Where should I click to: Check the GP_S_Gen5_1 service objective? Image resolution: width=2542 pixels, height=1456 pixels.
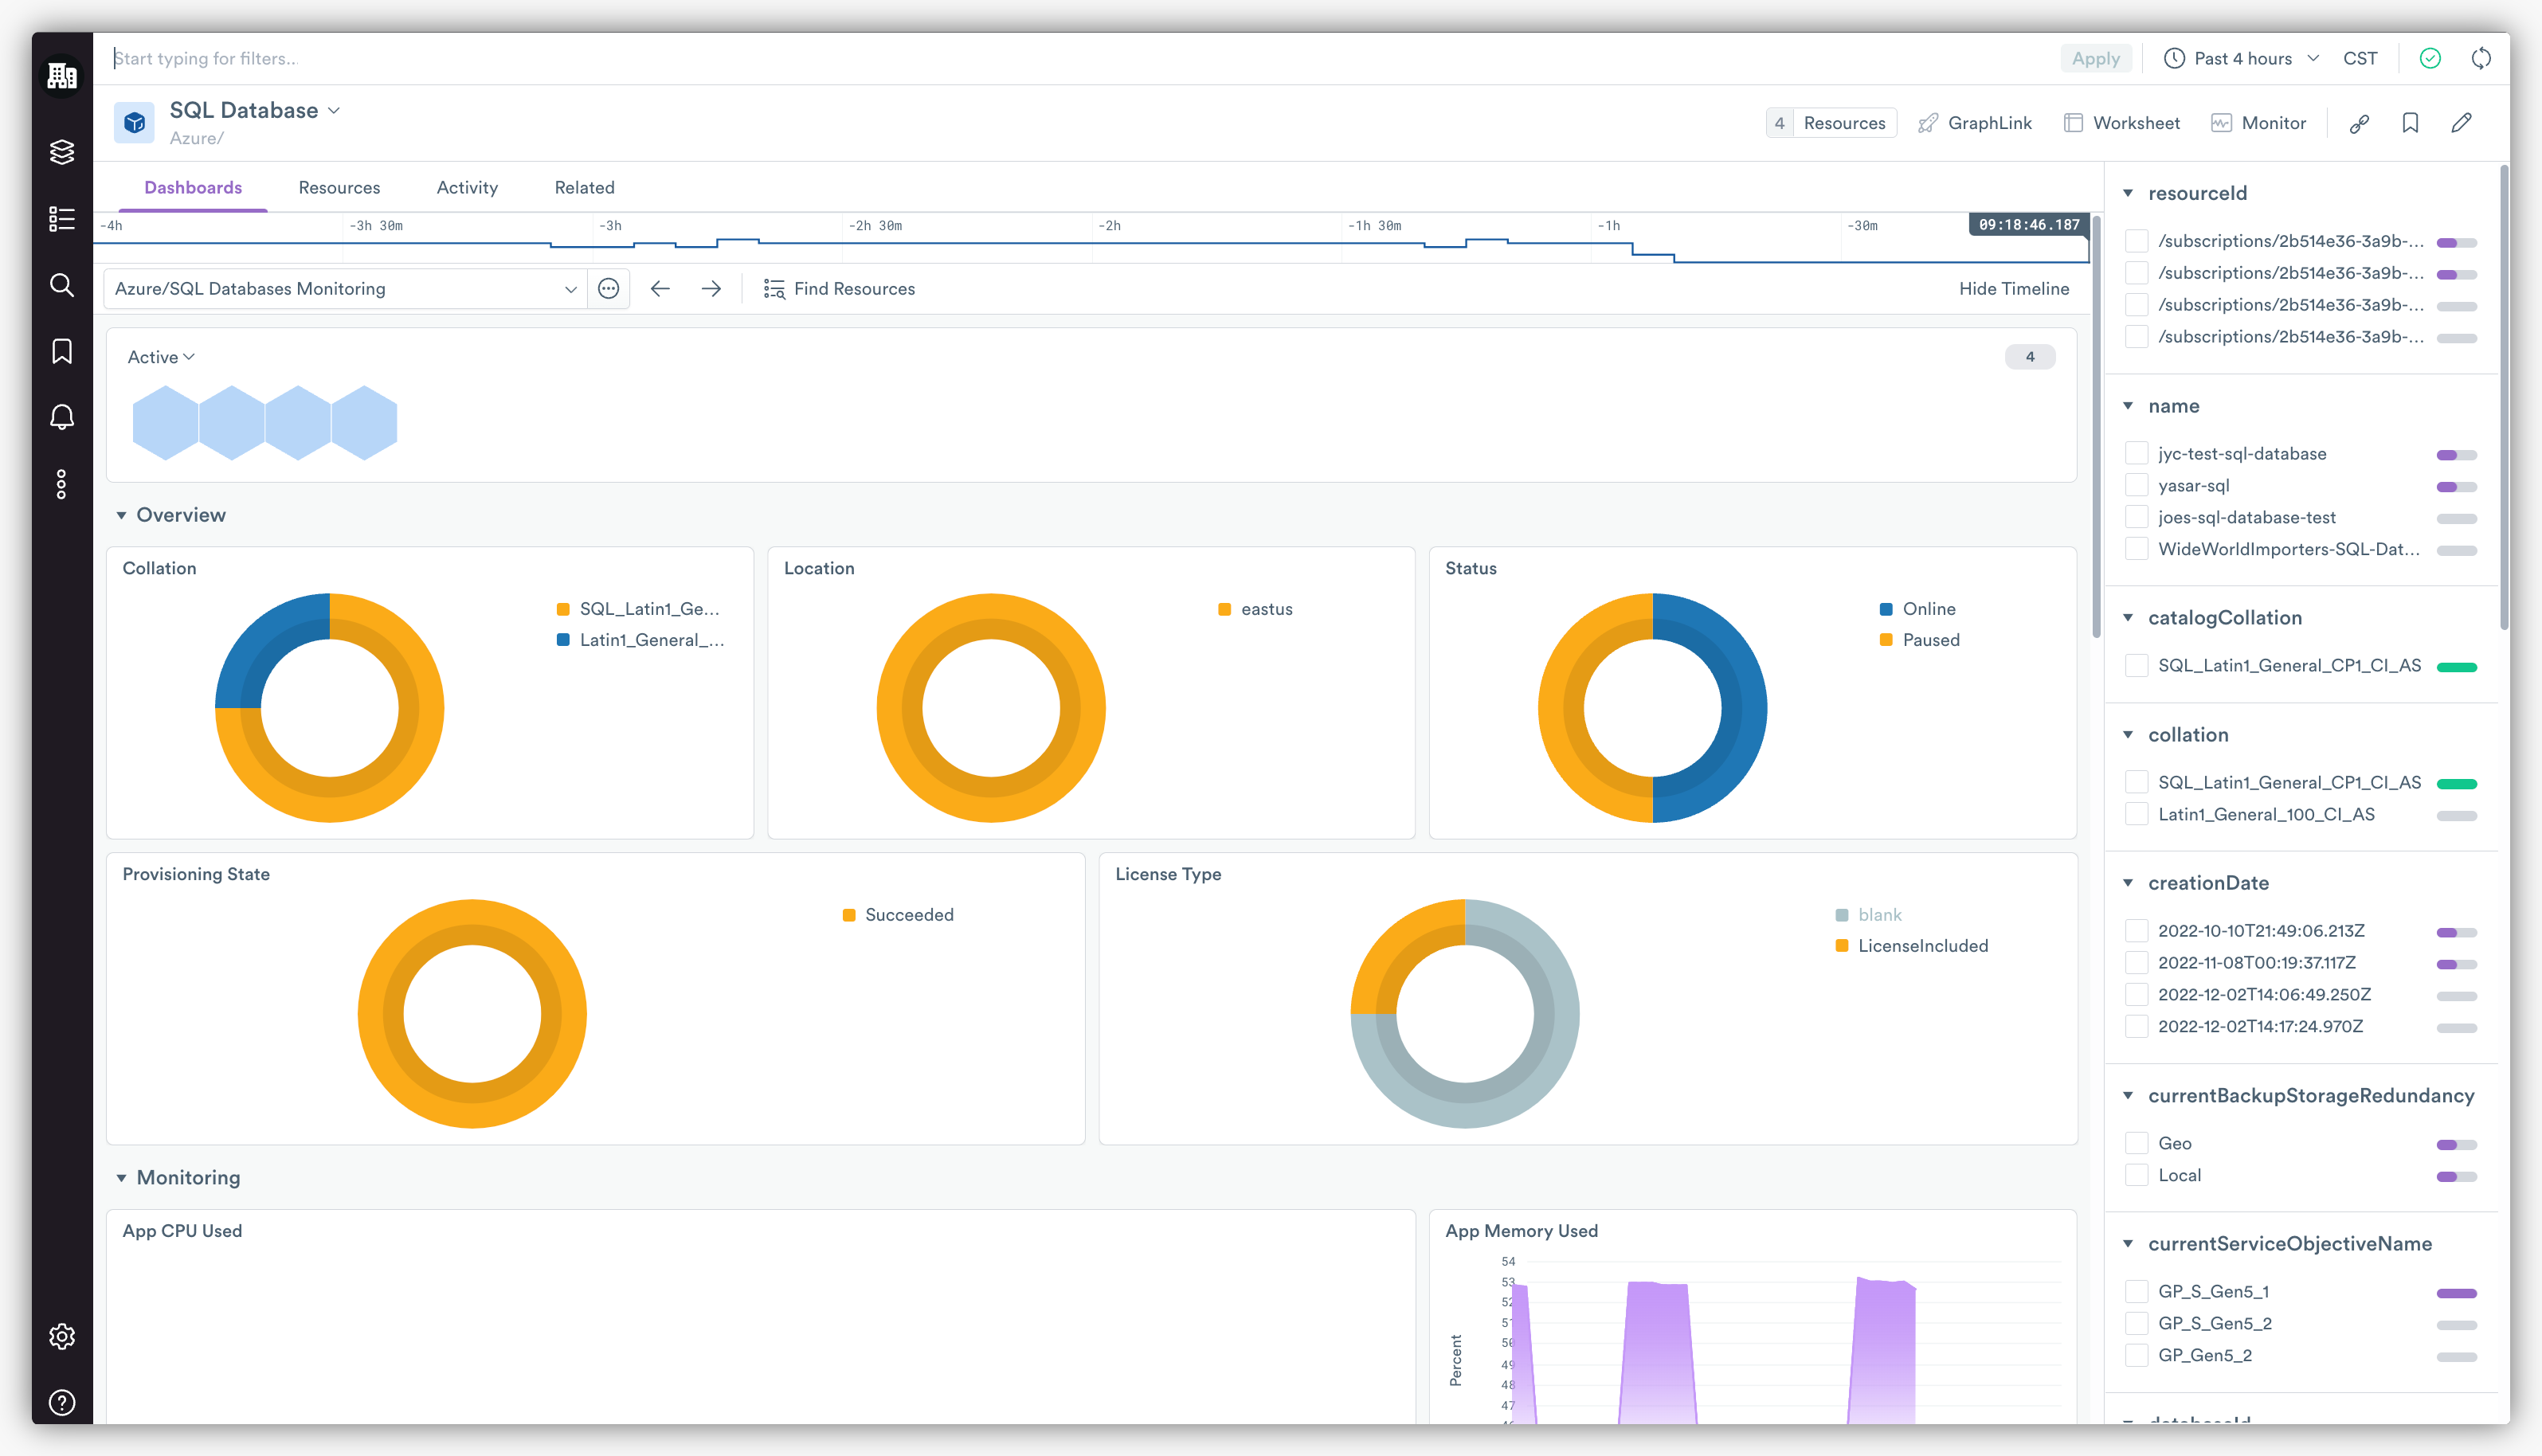2136,1292
